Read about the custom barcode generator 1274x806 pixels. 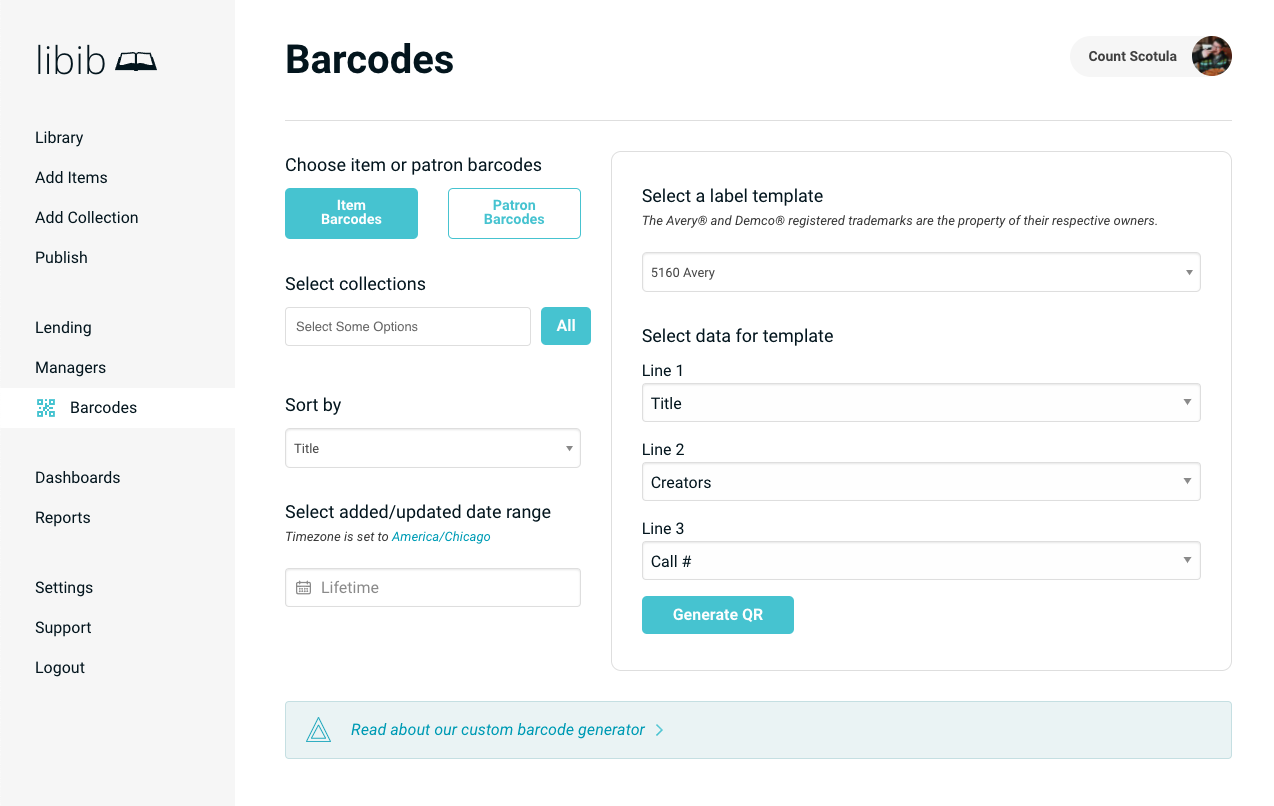[497, 729]
